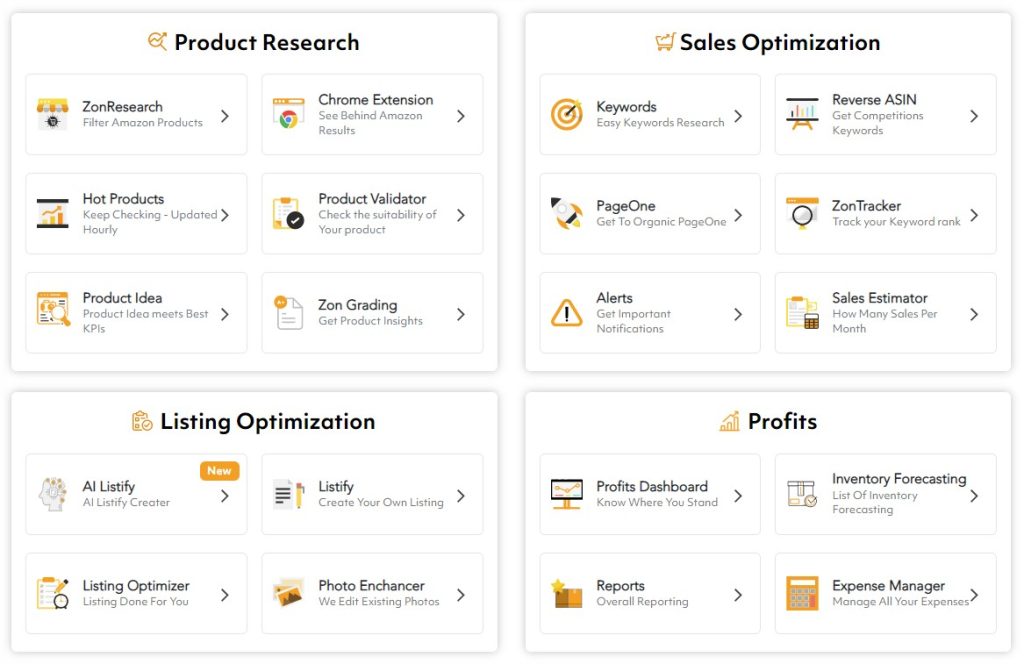Open the Sales Estimator tool
The width and height of the screenshot is (1024, 664).
point(885,312)
